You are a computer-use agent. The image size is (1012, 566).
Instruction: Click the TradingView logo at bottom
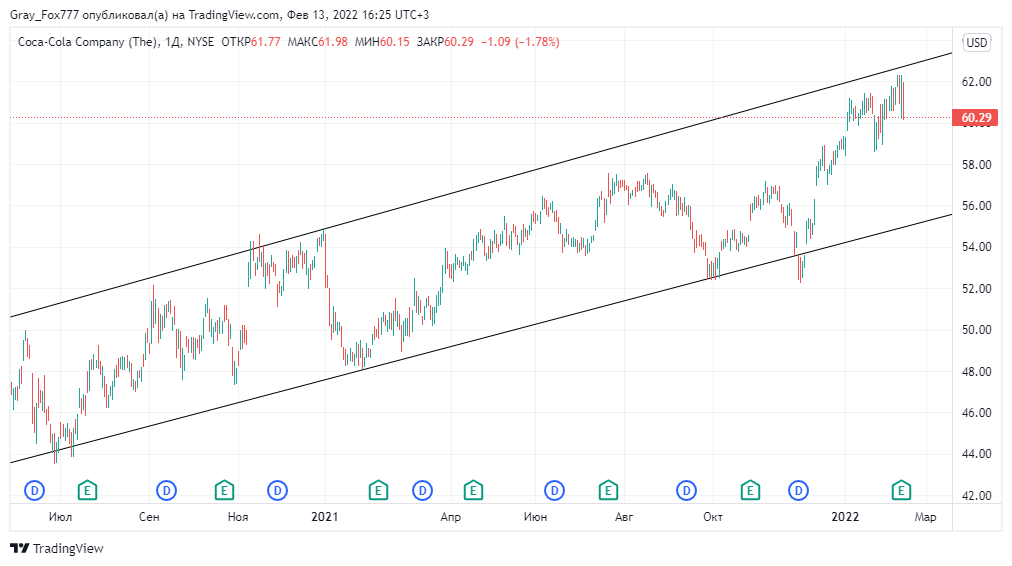57,549
